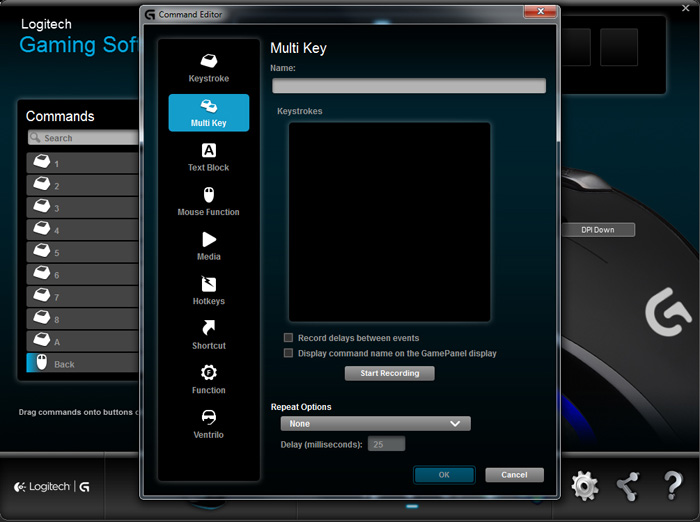Click Start Recording button
This screenshot has width=700, height=522.
pyautogui.click(x=389, y=373)
